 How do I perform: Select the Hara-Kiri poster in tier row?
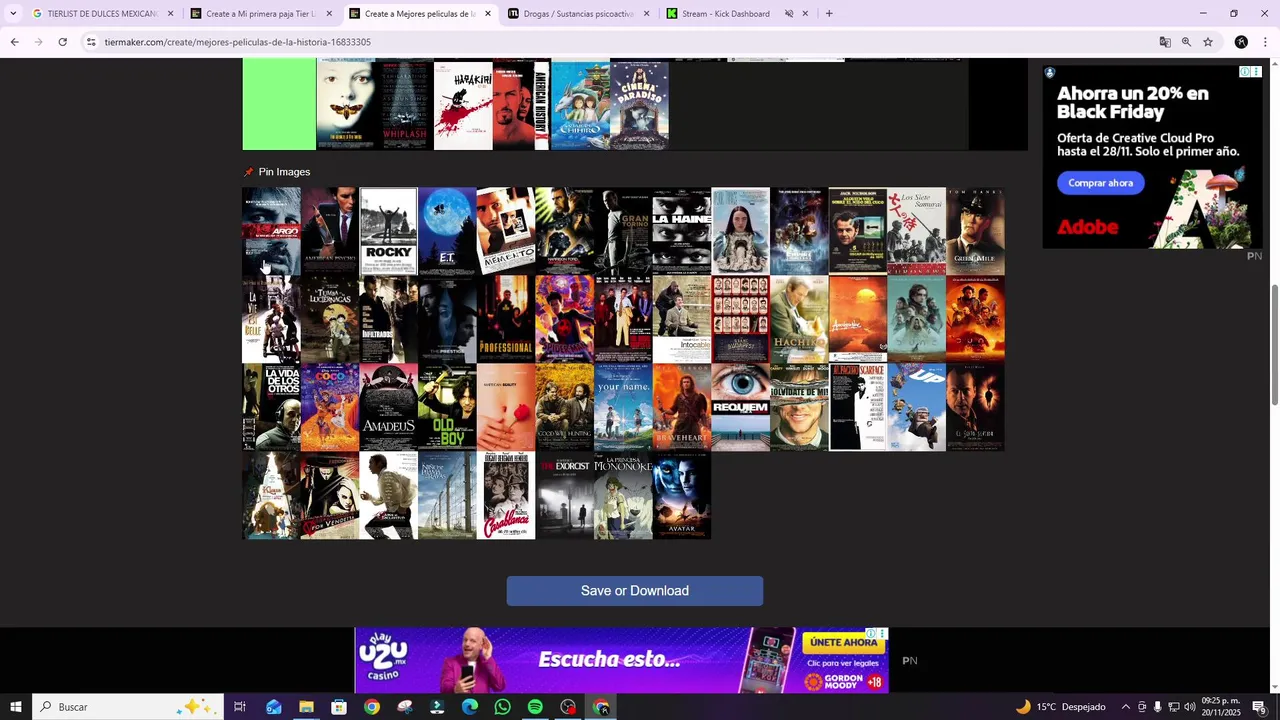click(x=463, y=105)
